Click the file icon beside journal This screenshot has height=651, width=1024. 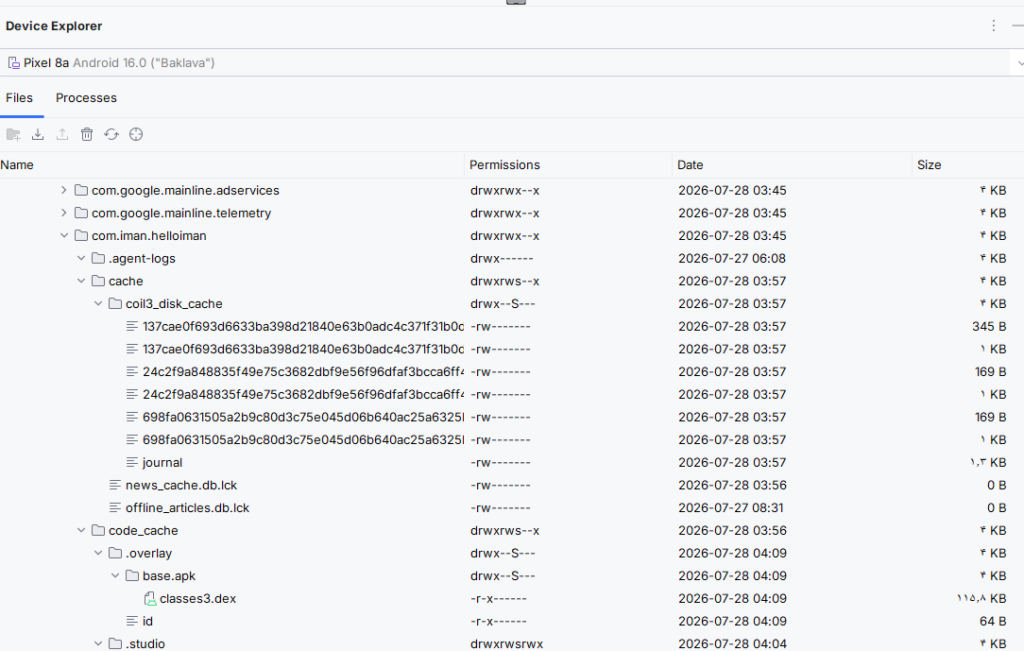tap(132, 462)
